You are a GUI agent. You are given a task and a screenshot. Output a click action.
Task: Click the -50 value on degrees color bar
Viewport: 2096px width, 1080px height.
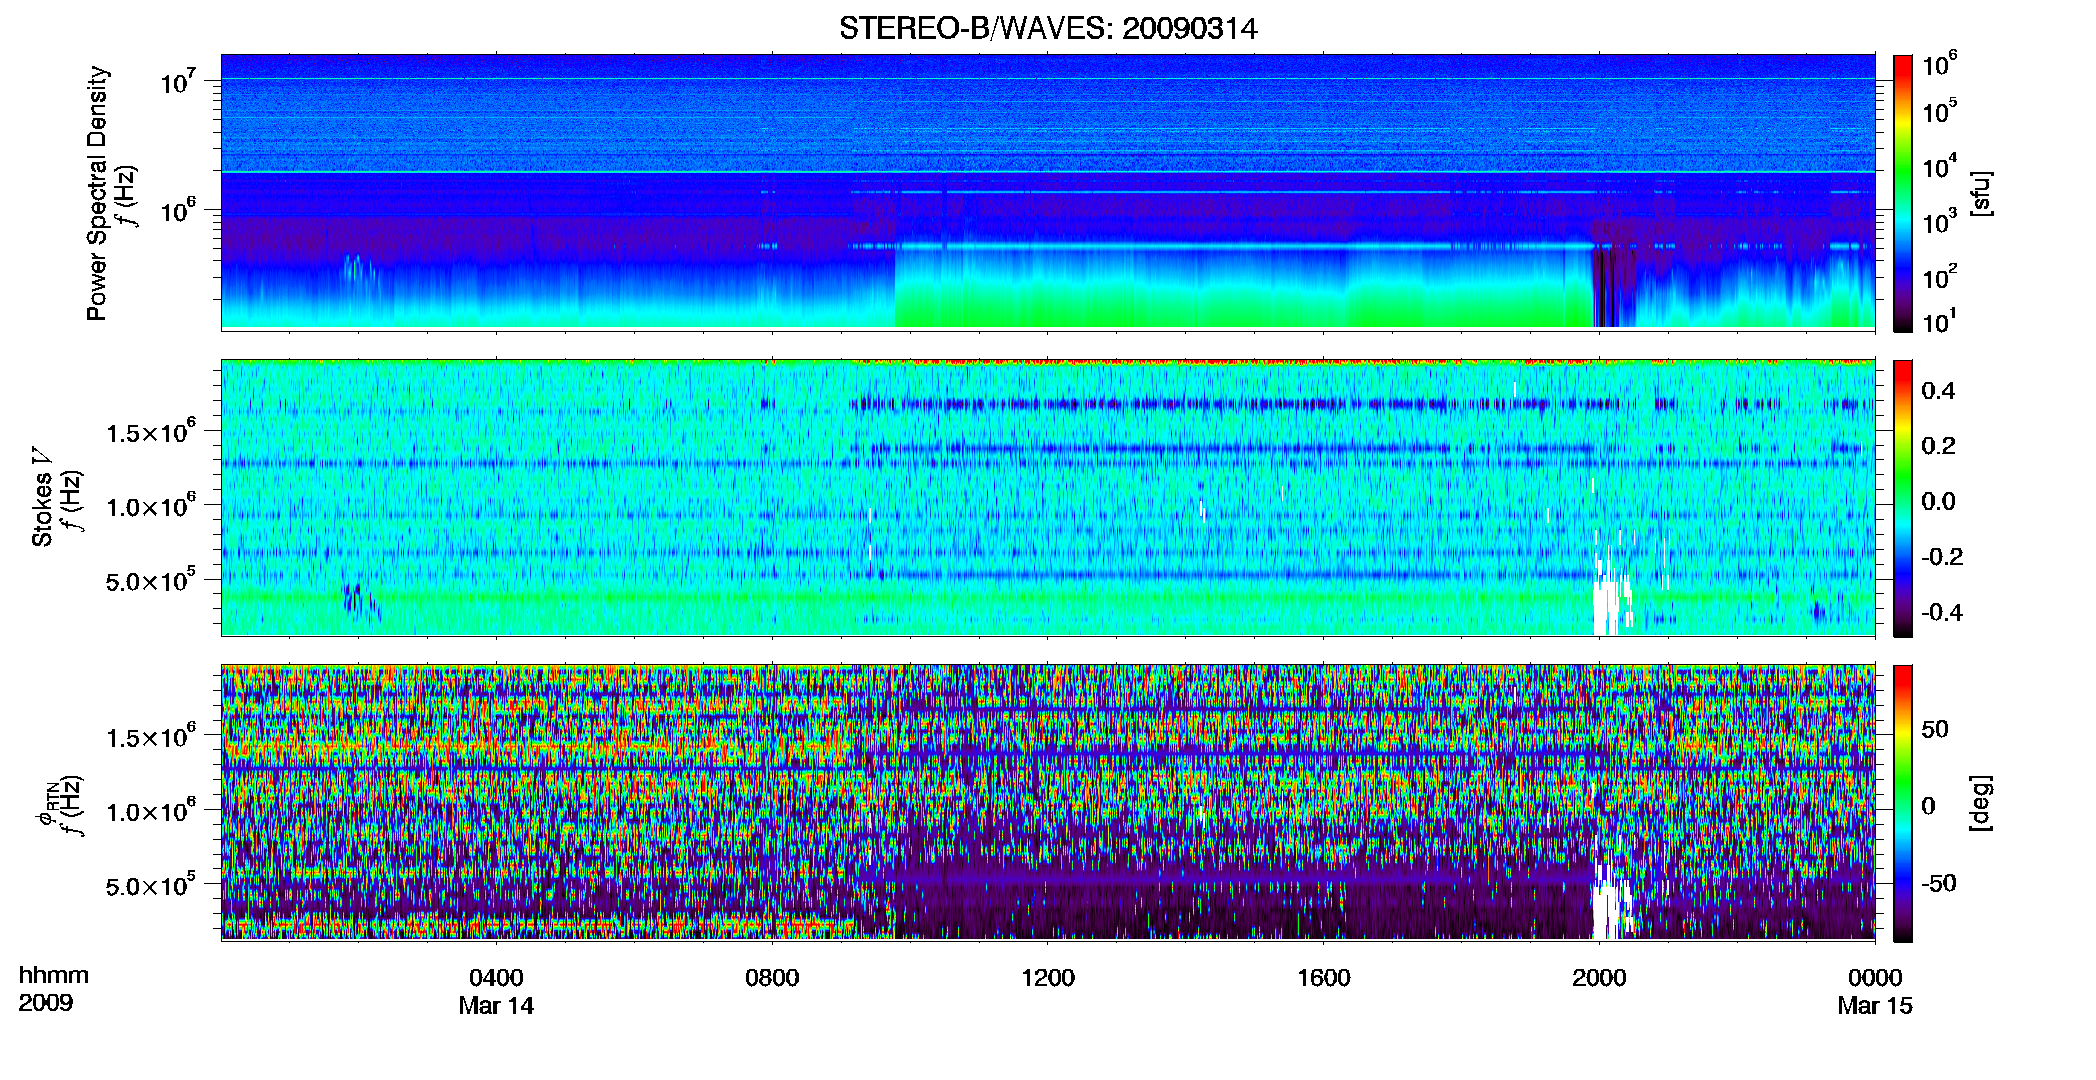[1939, 883]
